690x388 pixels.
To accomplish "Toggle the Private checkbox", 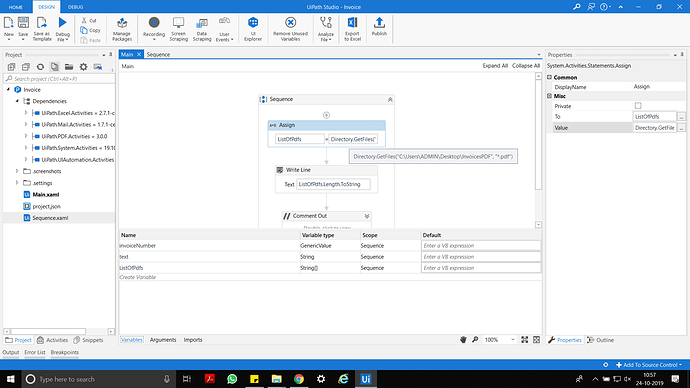I will 638,106.
